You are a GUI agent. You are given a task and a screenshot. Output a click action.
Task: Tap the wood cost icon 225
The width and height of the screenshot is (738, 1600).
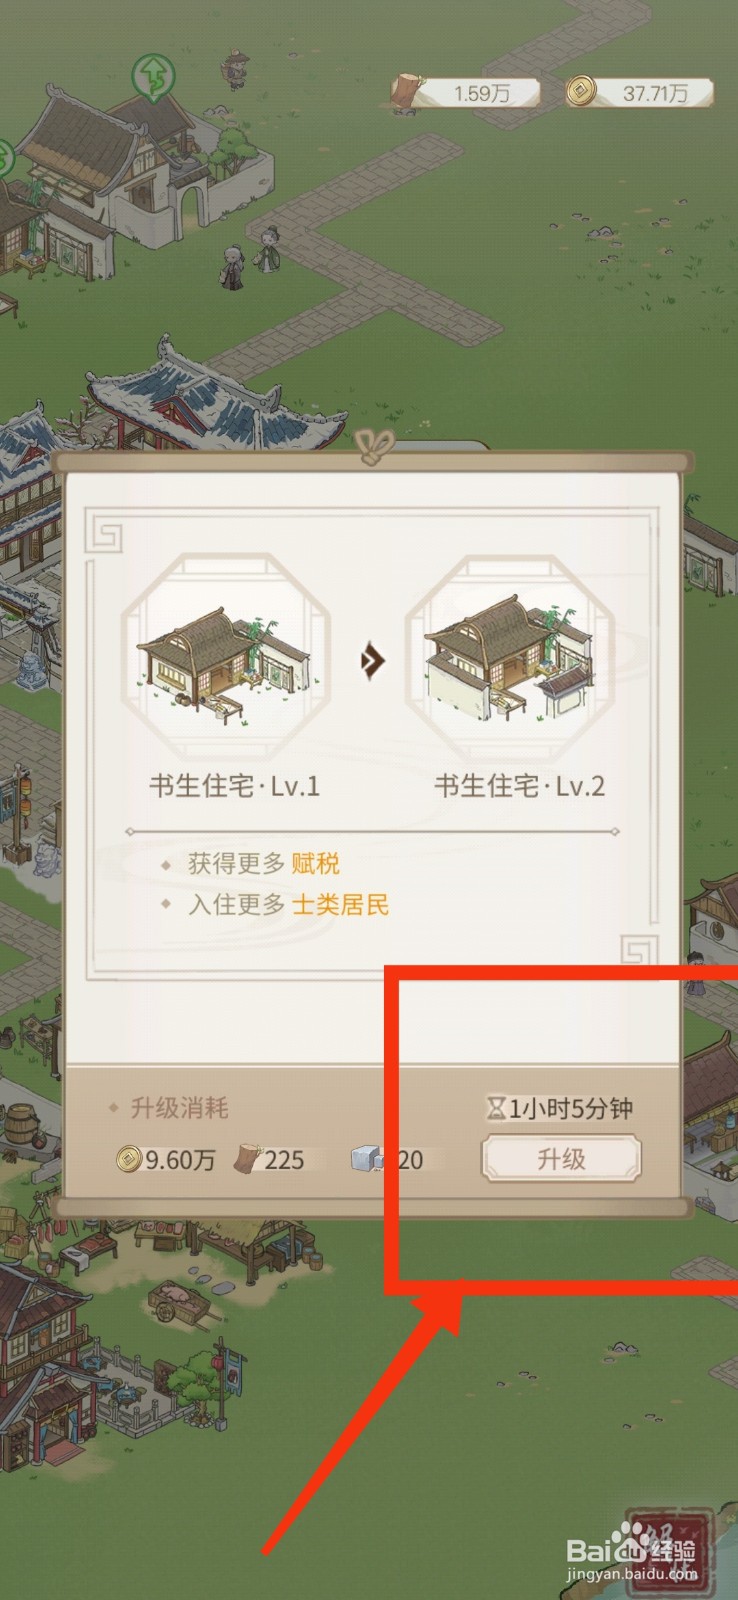point(247,1159)
